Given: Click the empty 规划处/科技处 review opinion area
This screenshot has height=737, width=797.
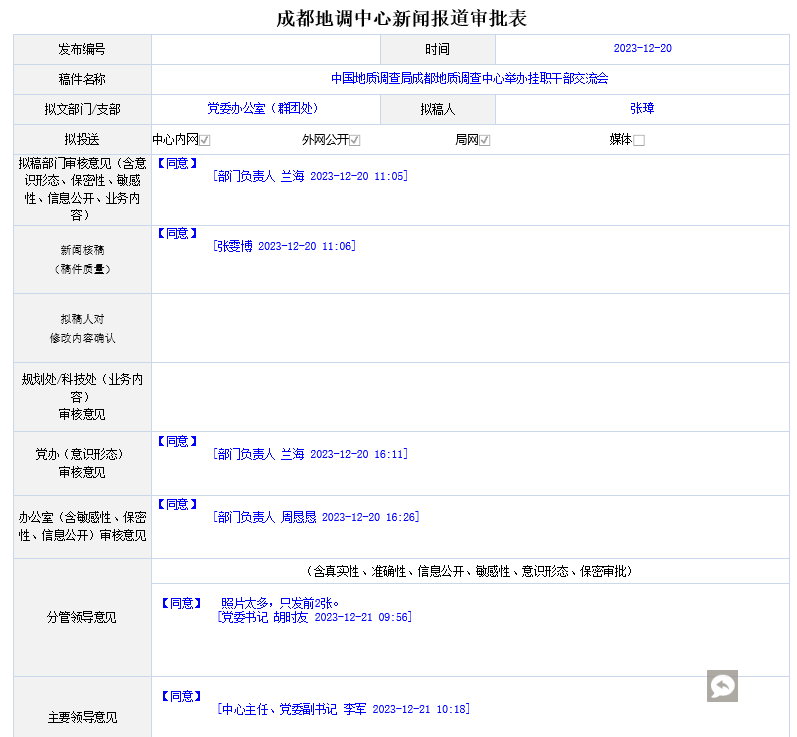Looking at the screenshot, I should [x=469, y=397].
